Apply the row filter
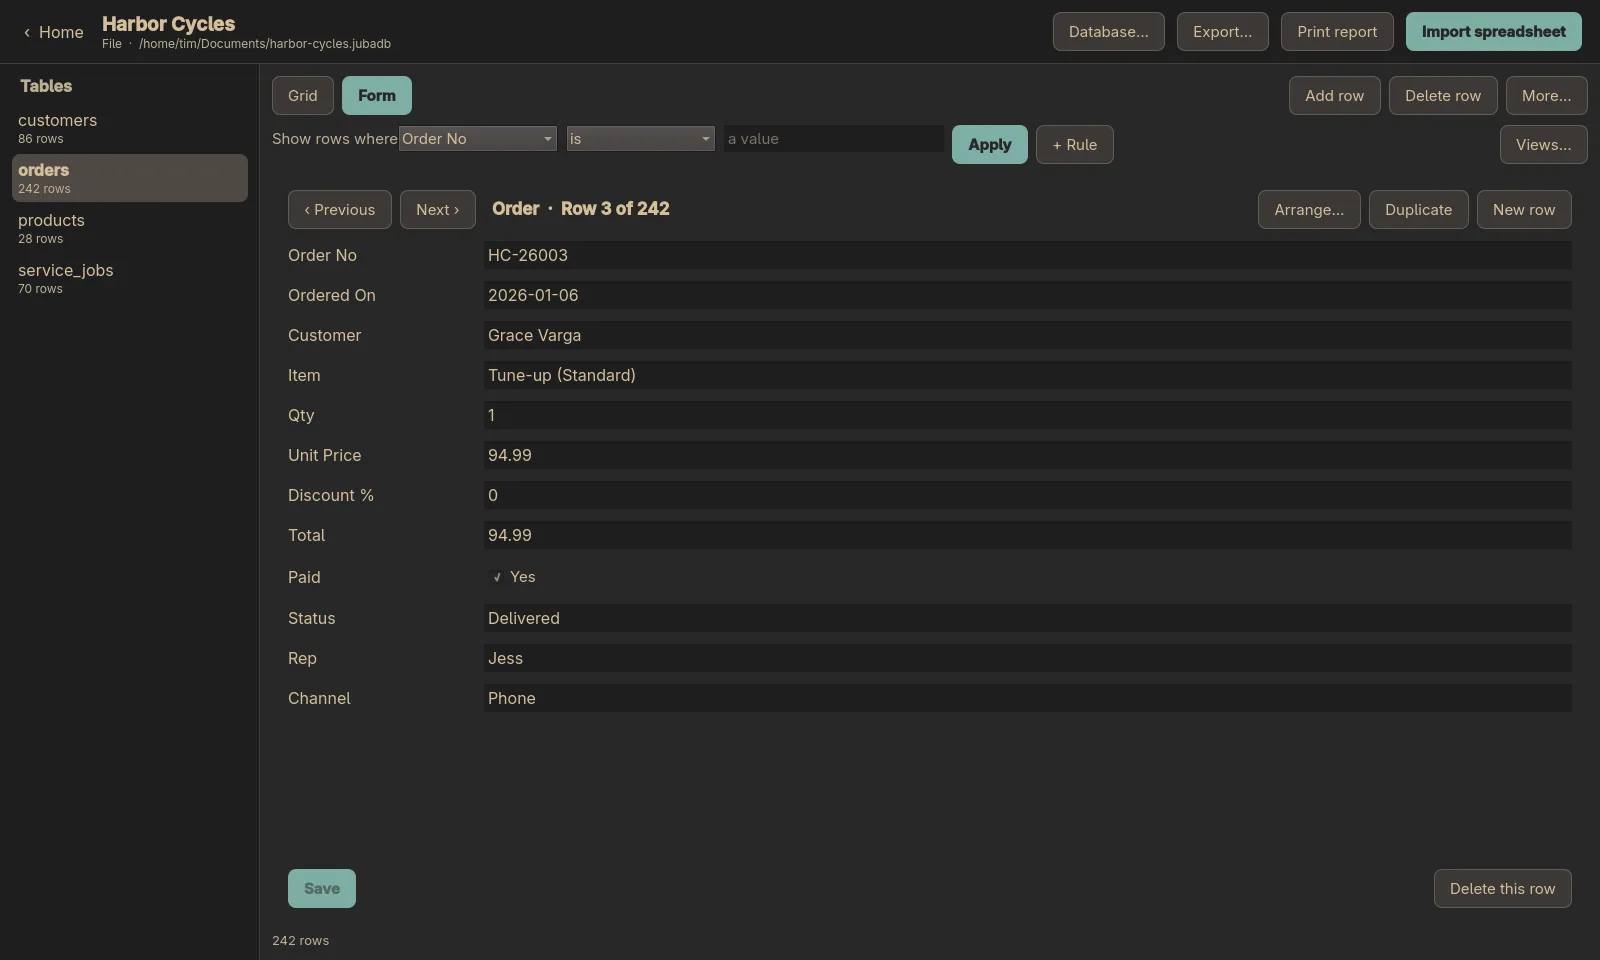Screen dimensions: 1600x960 coord(989,145)
